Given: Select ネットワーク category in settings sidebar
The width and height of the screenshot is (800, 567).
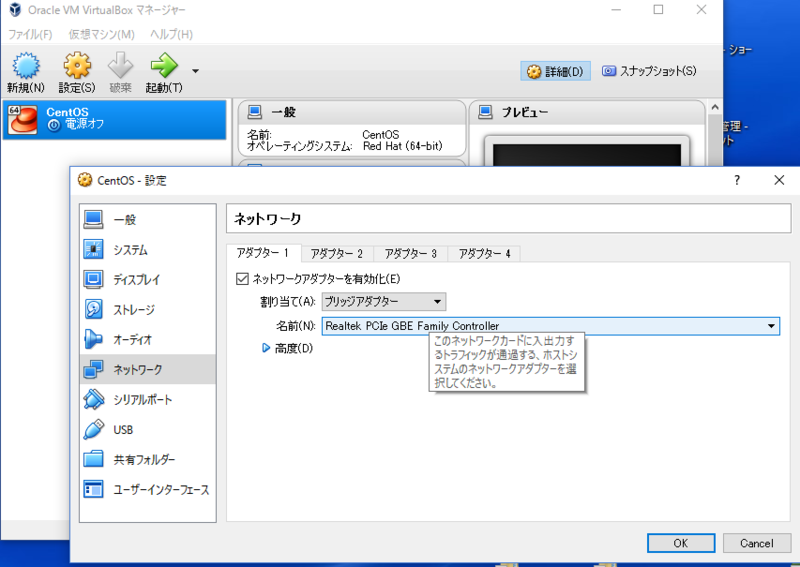Looking at the screenshot, I should coord(147,369).
